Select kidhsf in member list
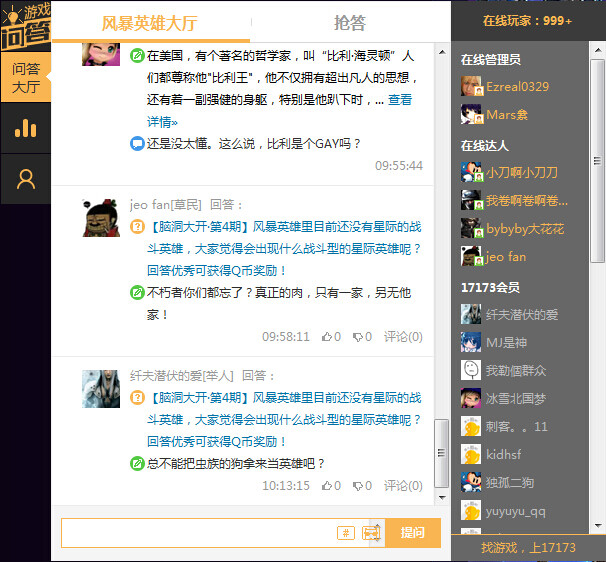Screen dimensions: 606x562 504,454
